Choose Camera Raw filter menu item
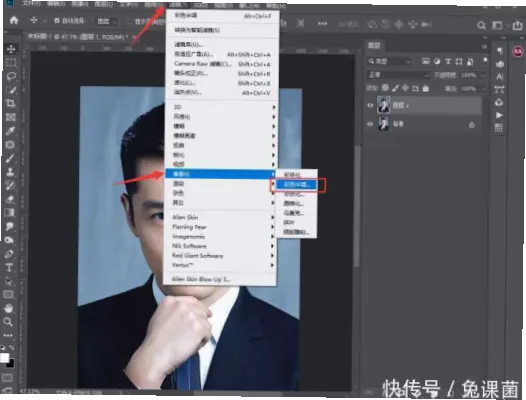Viewport: 526px width, 400px height. (x=222, y=64)
